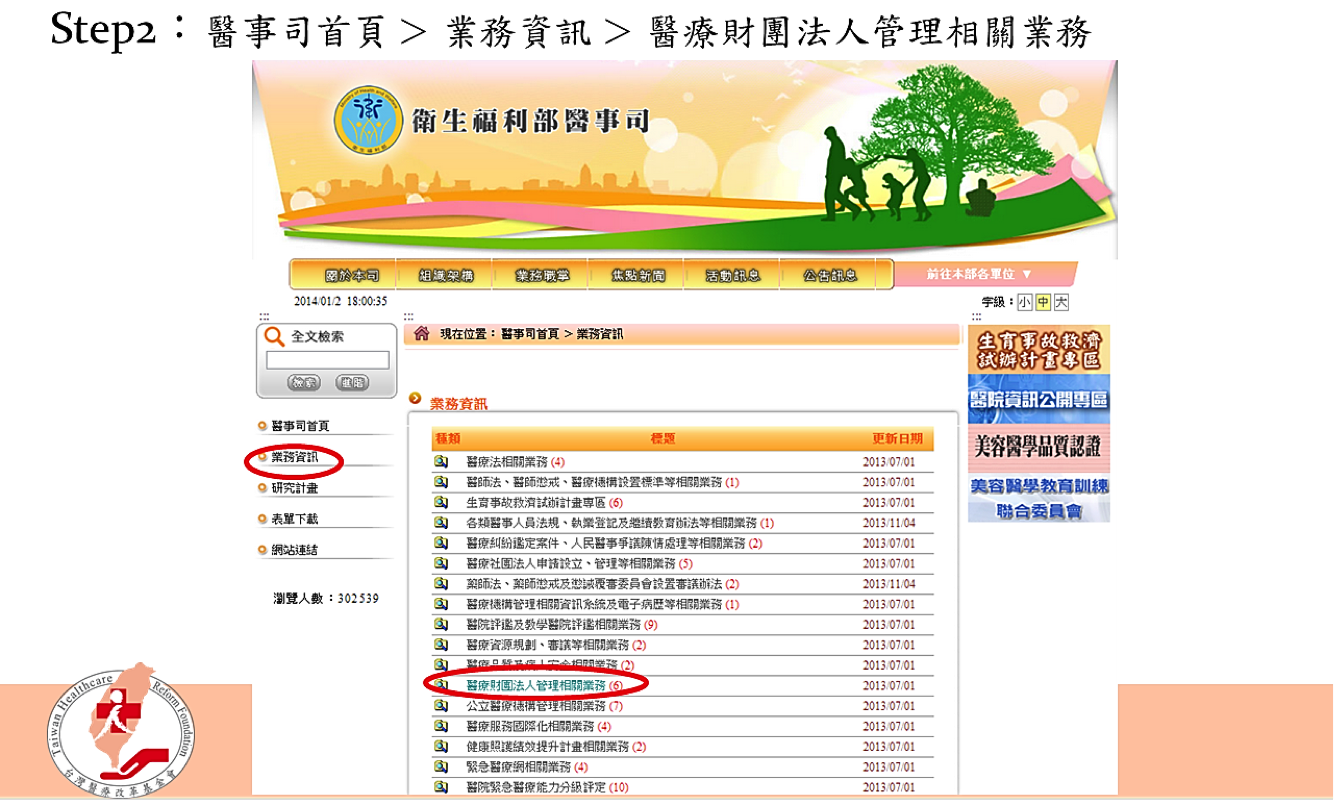
Task: Click the icon for 公立醫療機構管理相關業務 row
Action: [x=441, y=706]
